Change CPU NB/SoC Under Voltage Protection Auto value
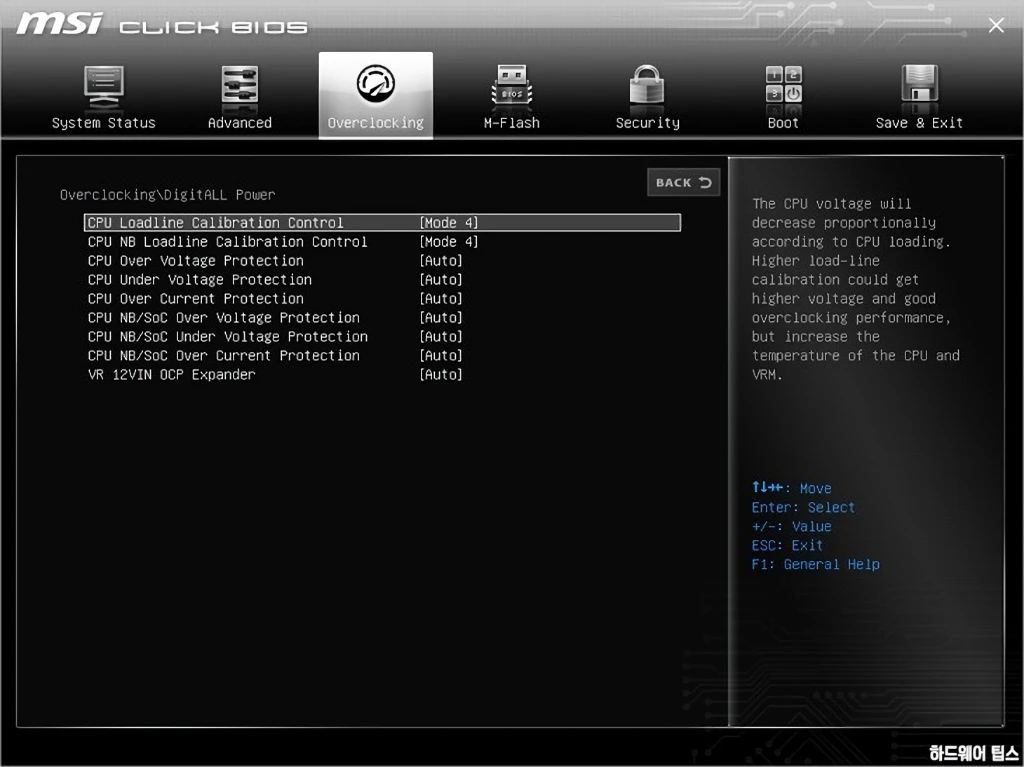This screenshot has height=767, width=1024. tap(441, 336)
